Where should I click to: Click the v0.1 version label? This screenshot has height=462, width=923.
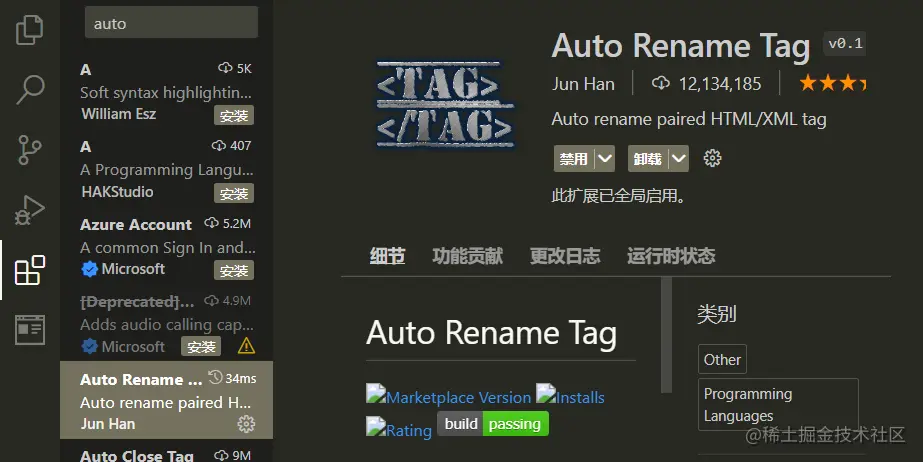[x=845, y=44]
